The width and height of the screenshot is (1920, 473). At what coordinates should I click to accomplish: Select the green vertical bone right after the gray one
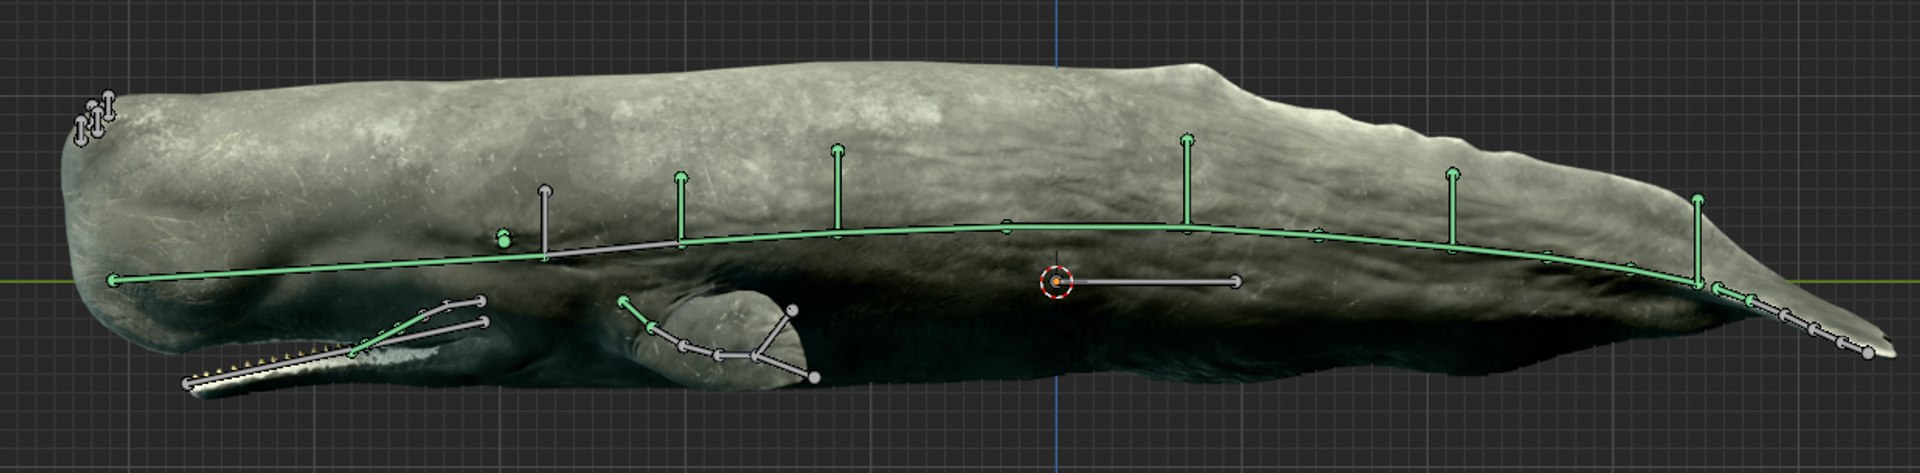click(x=681, y=209)
